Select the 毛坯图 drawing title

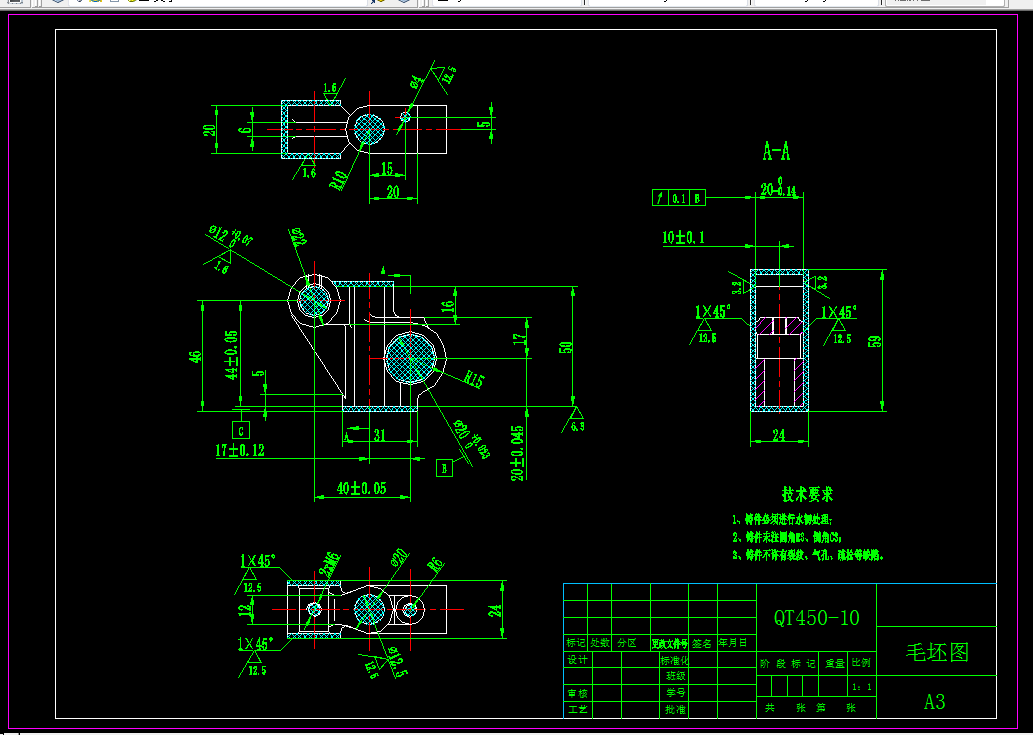[x=937, y=651]
